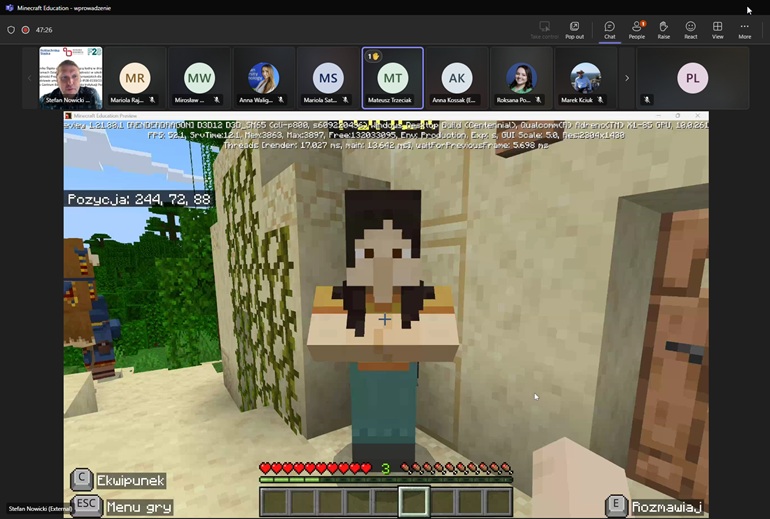Image resolution: width=770 pixels, height=519 pixels.
Task: Select the last hotbar slot
Action: tap(498, 502)
